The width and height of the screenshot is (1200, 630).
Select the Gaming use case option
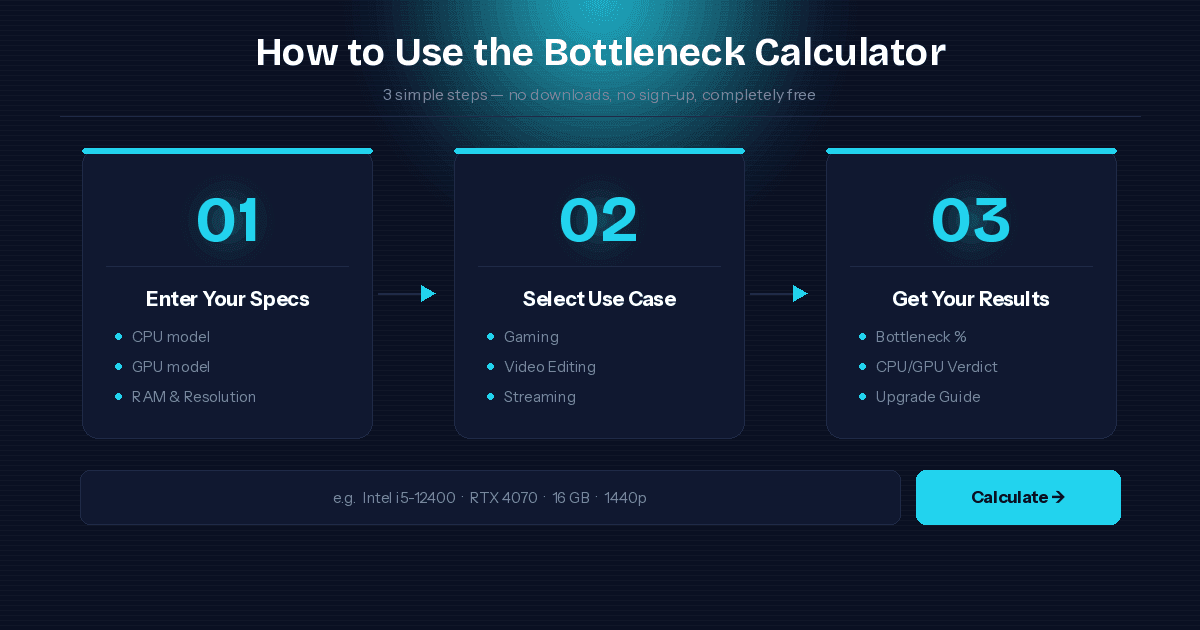[x=531, y=337]
